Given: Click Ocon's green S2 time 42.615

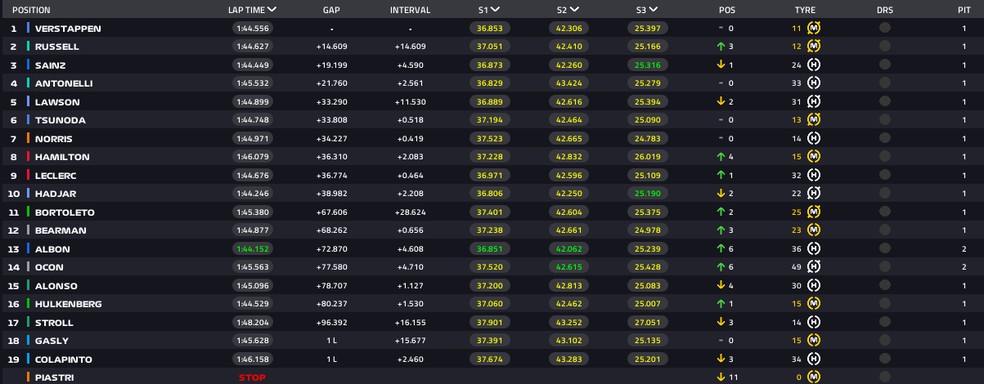Looking at the screenshot, I should [569, 267].
